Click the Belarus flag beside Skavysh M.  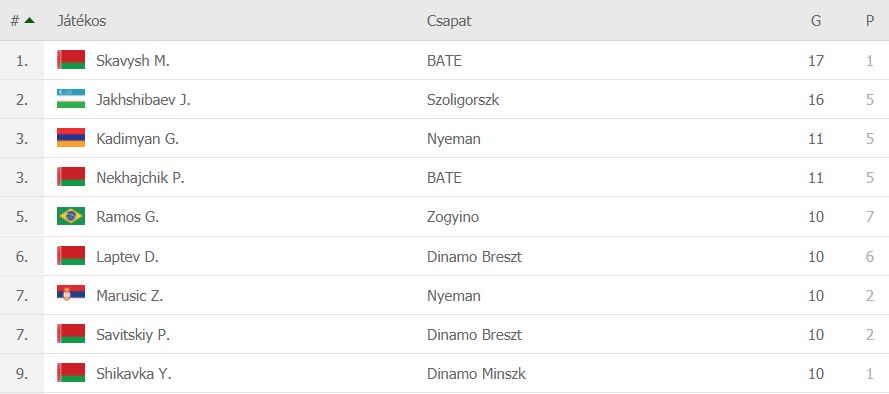coord(71,60)
